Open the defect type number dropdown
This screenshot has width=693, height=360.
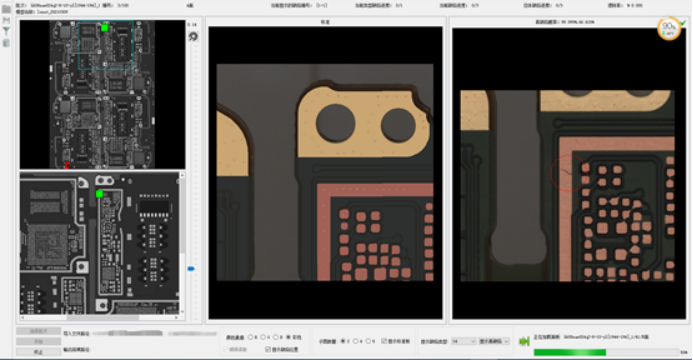(x=463, y=341)
